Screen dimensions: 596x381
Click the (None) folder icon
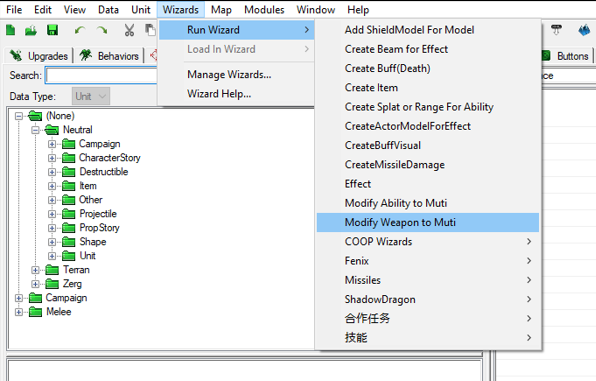tap(35, 116)
